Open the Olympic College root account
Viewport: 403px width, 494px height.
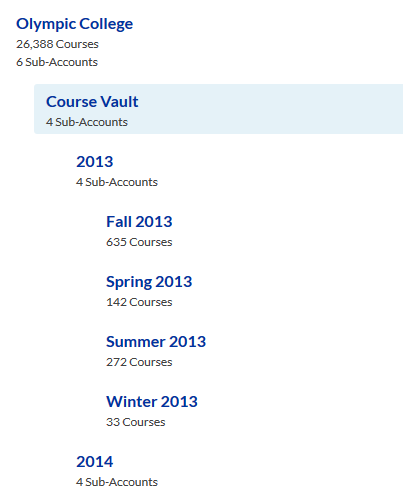pos(74,24)
